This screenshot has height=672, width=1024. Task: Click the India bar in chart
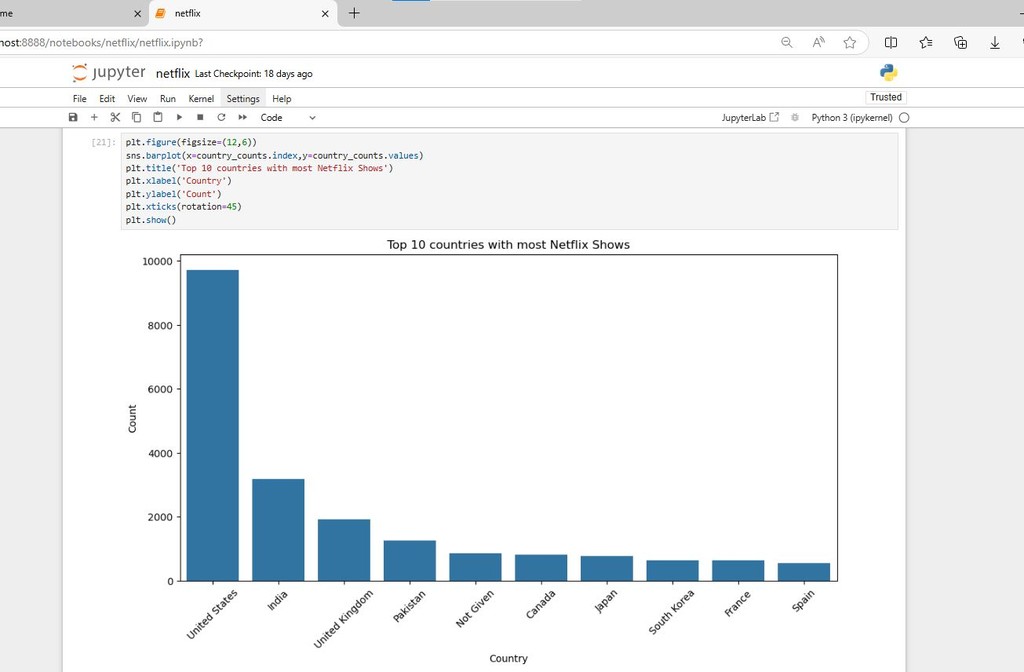[278, 530]
